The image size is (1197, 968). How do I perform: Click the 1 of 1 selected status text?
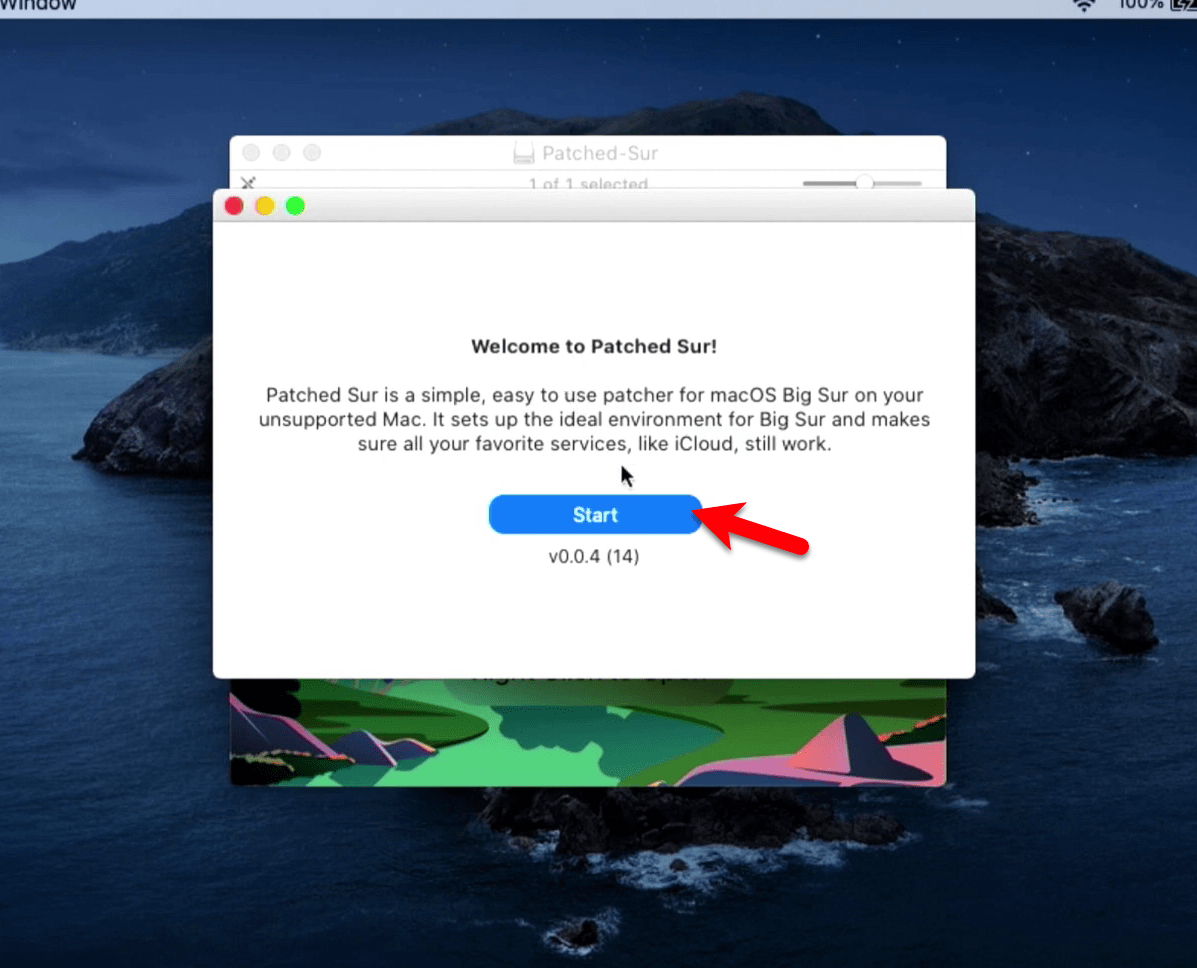click(589, 184)
